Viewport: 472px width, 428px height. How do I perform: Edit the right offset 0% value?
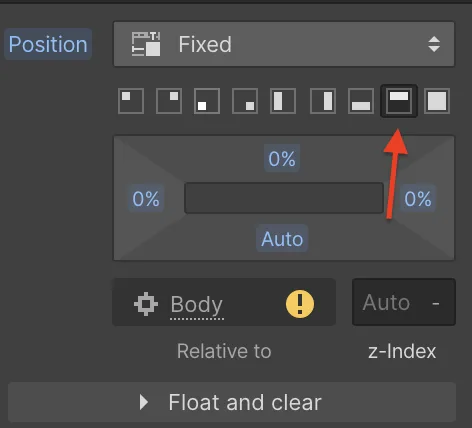[418, 199]
